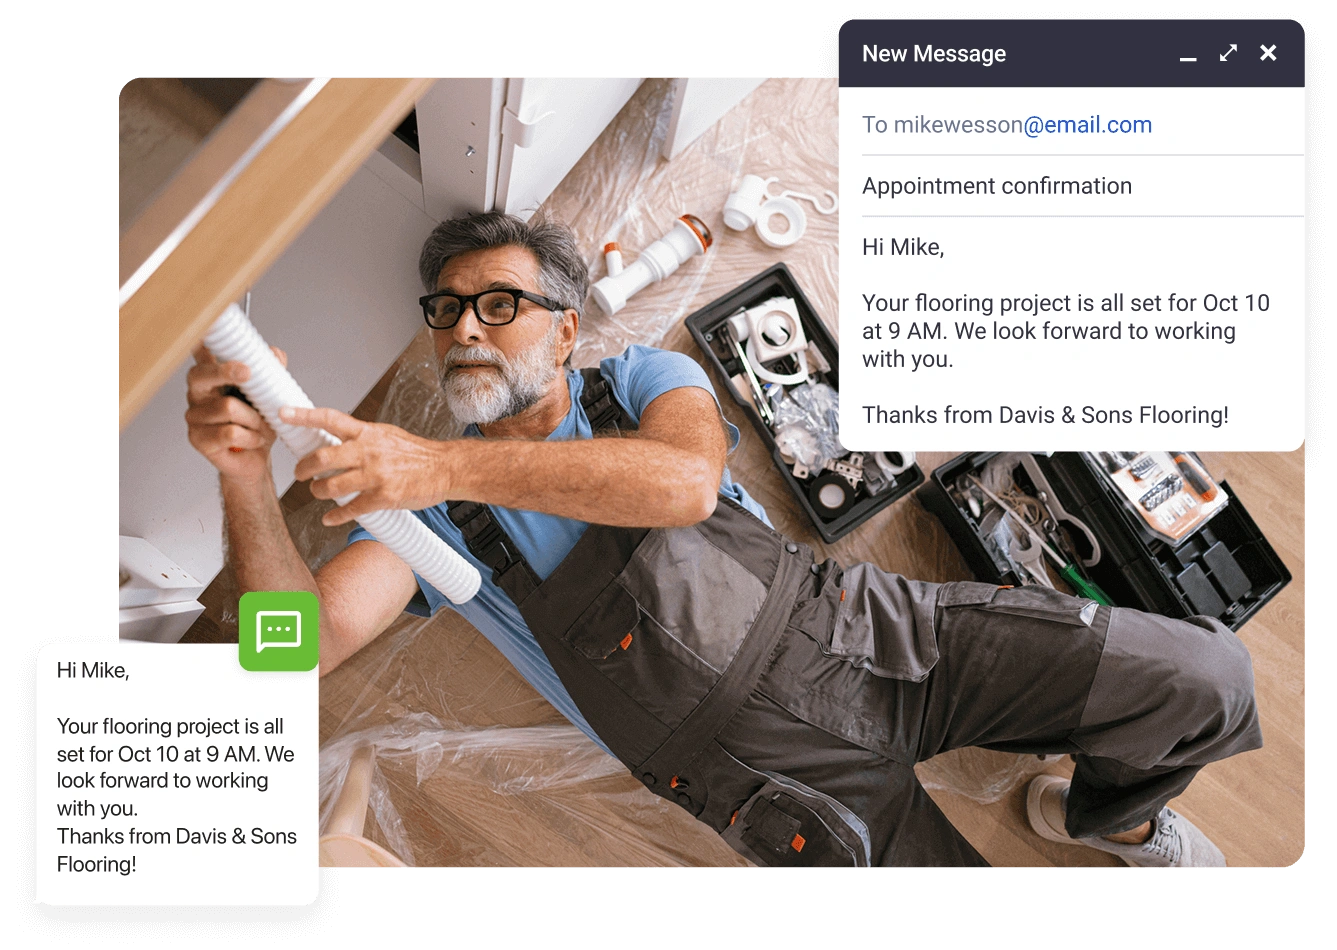The width and height of the screenshot is (1337, 950).
Task: Open the green SMS chat icon
Action: [279, 631]
